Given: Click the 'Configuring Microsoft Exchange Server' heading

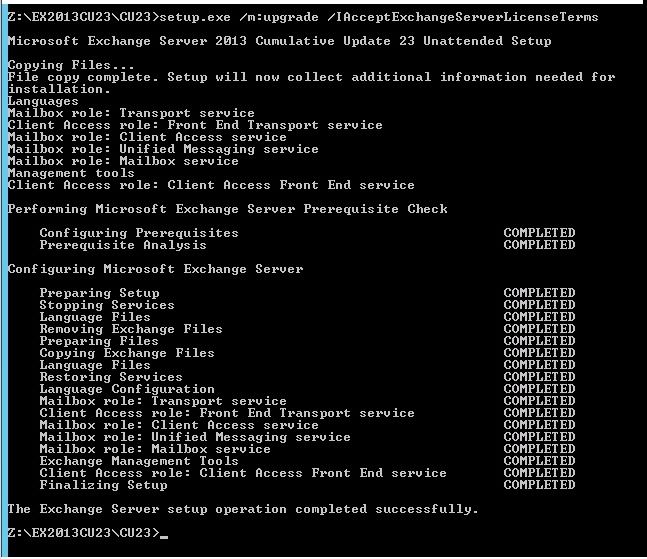Looking at the screenshot, I should 155,269.
